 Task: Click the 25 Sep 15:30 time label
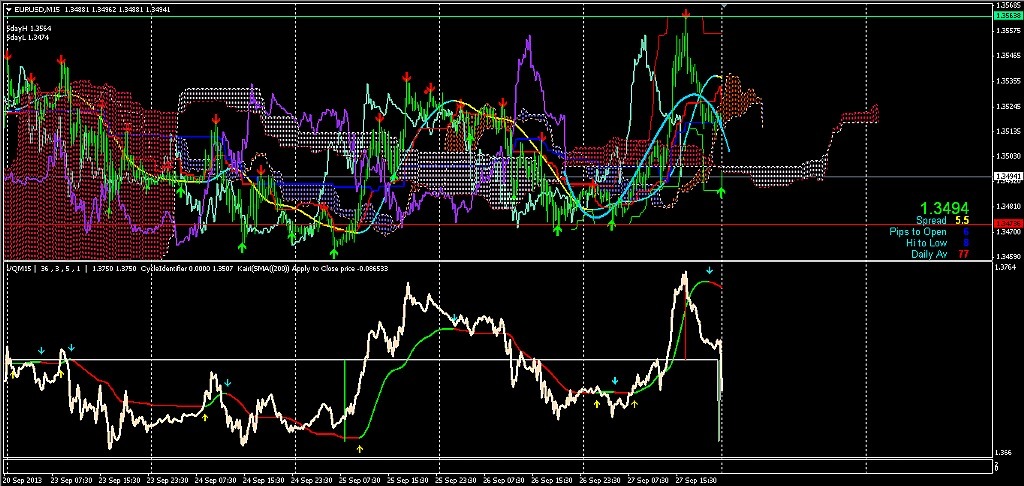pyautogui.click(x=408, y=479)
